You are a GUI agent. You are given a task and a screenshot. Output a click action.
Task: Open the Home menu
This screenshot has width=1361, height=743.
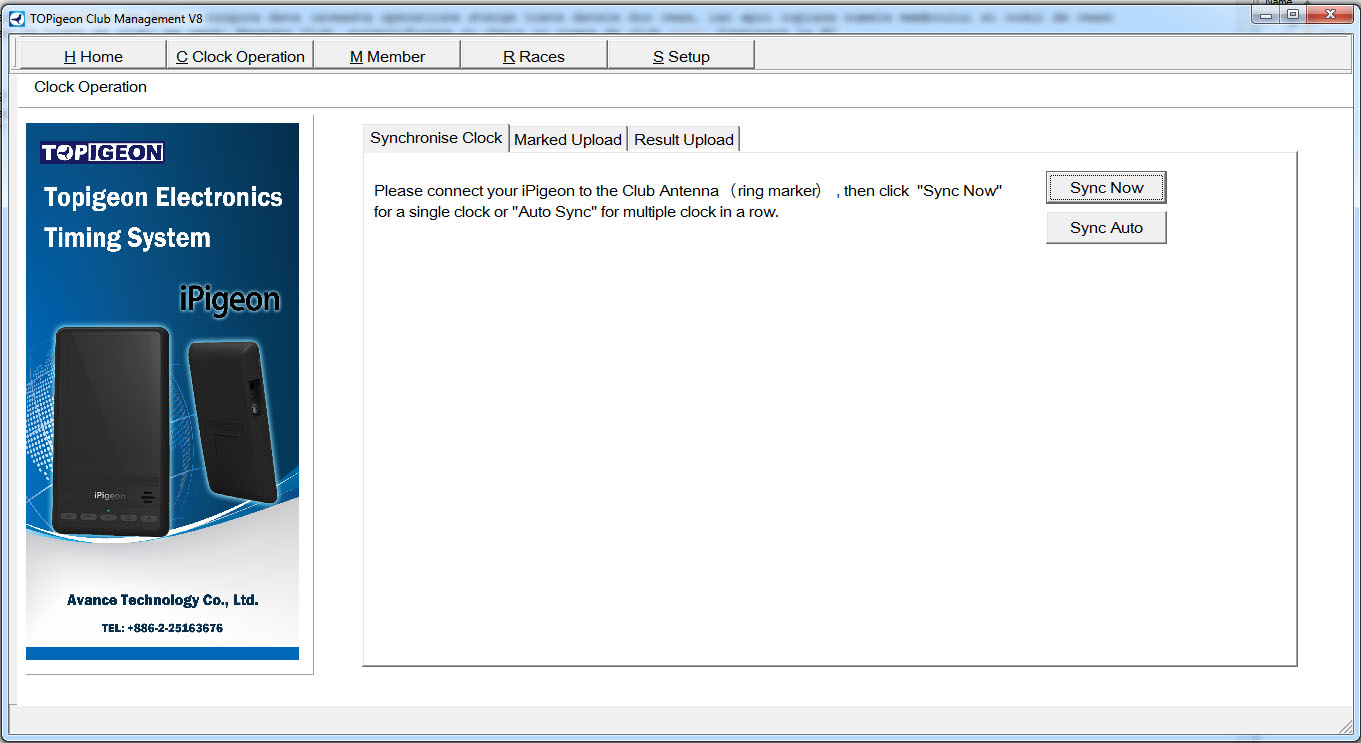pos(93,57)
